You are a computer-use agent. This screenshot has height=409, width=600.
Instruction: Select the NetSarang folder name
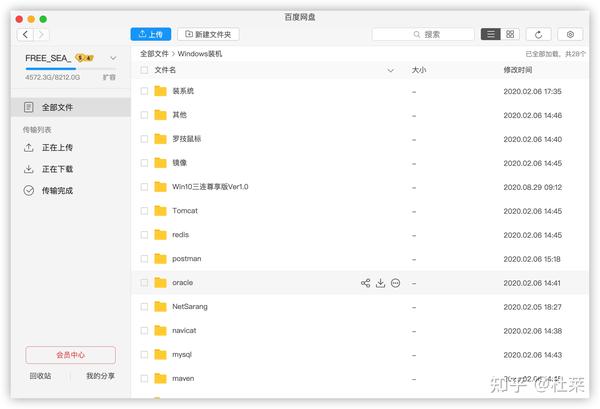tap(190, 307)
